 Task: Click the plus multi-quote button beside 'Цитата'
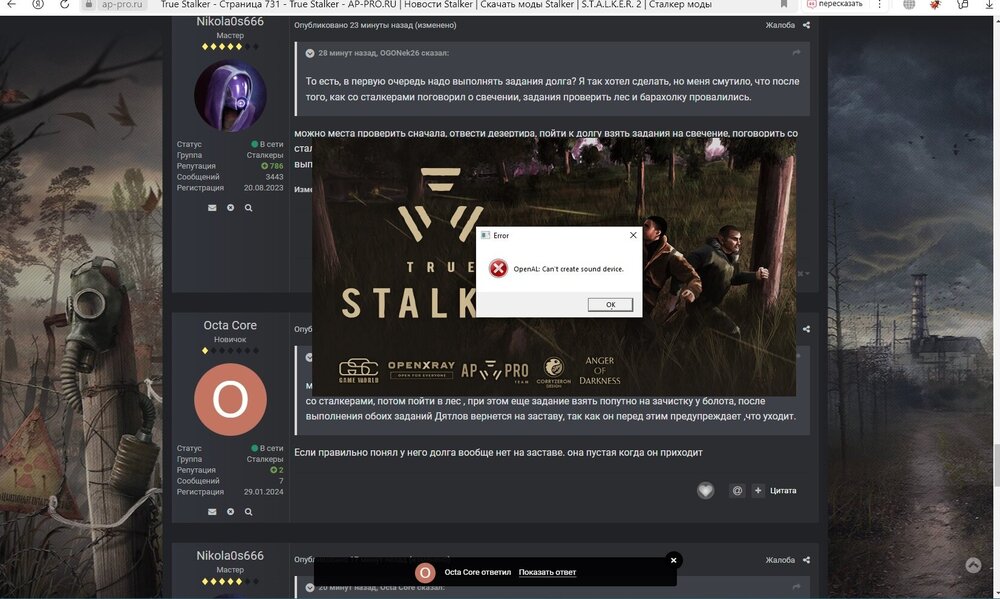click(x=758, y=491)
